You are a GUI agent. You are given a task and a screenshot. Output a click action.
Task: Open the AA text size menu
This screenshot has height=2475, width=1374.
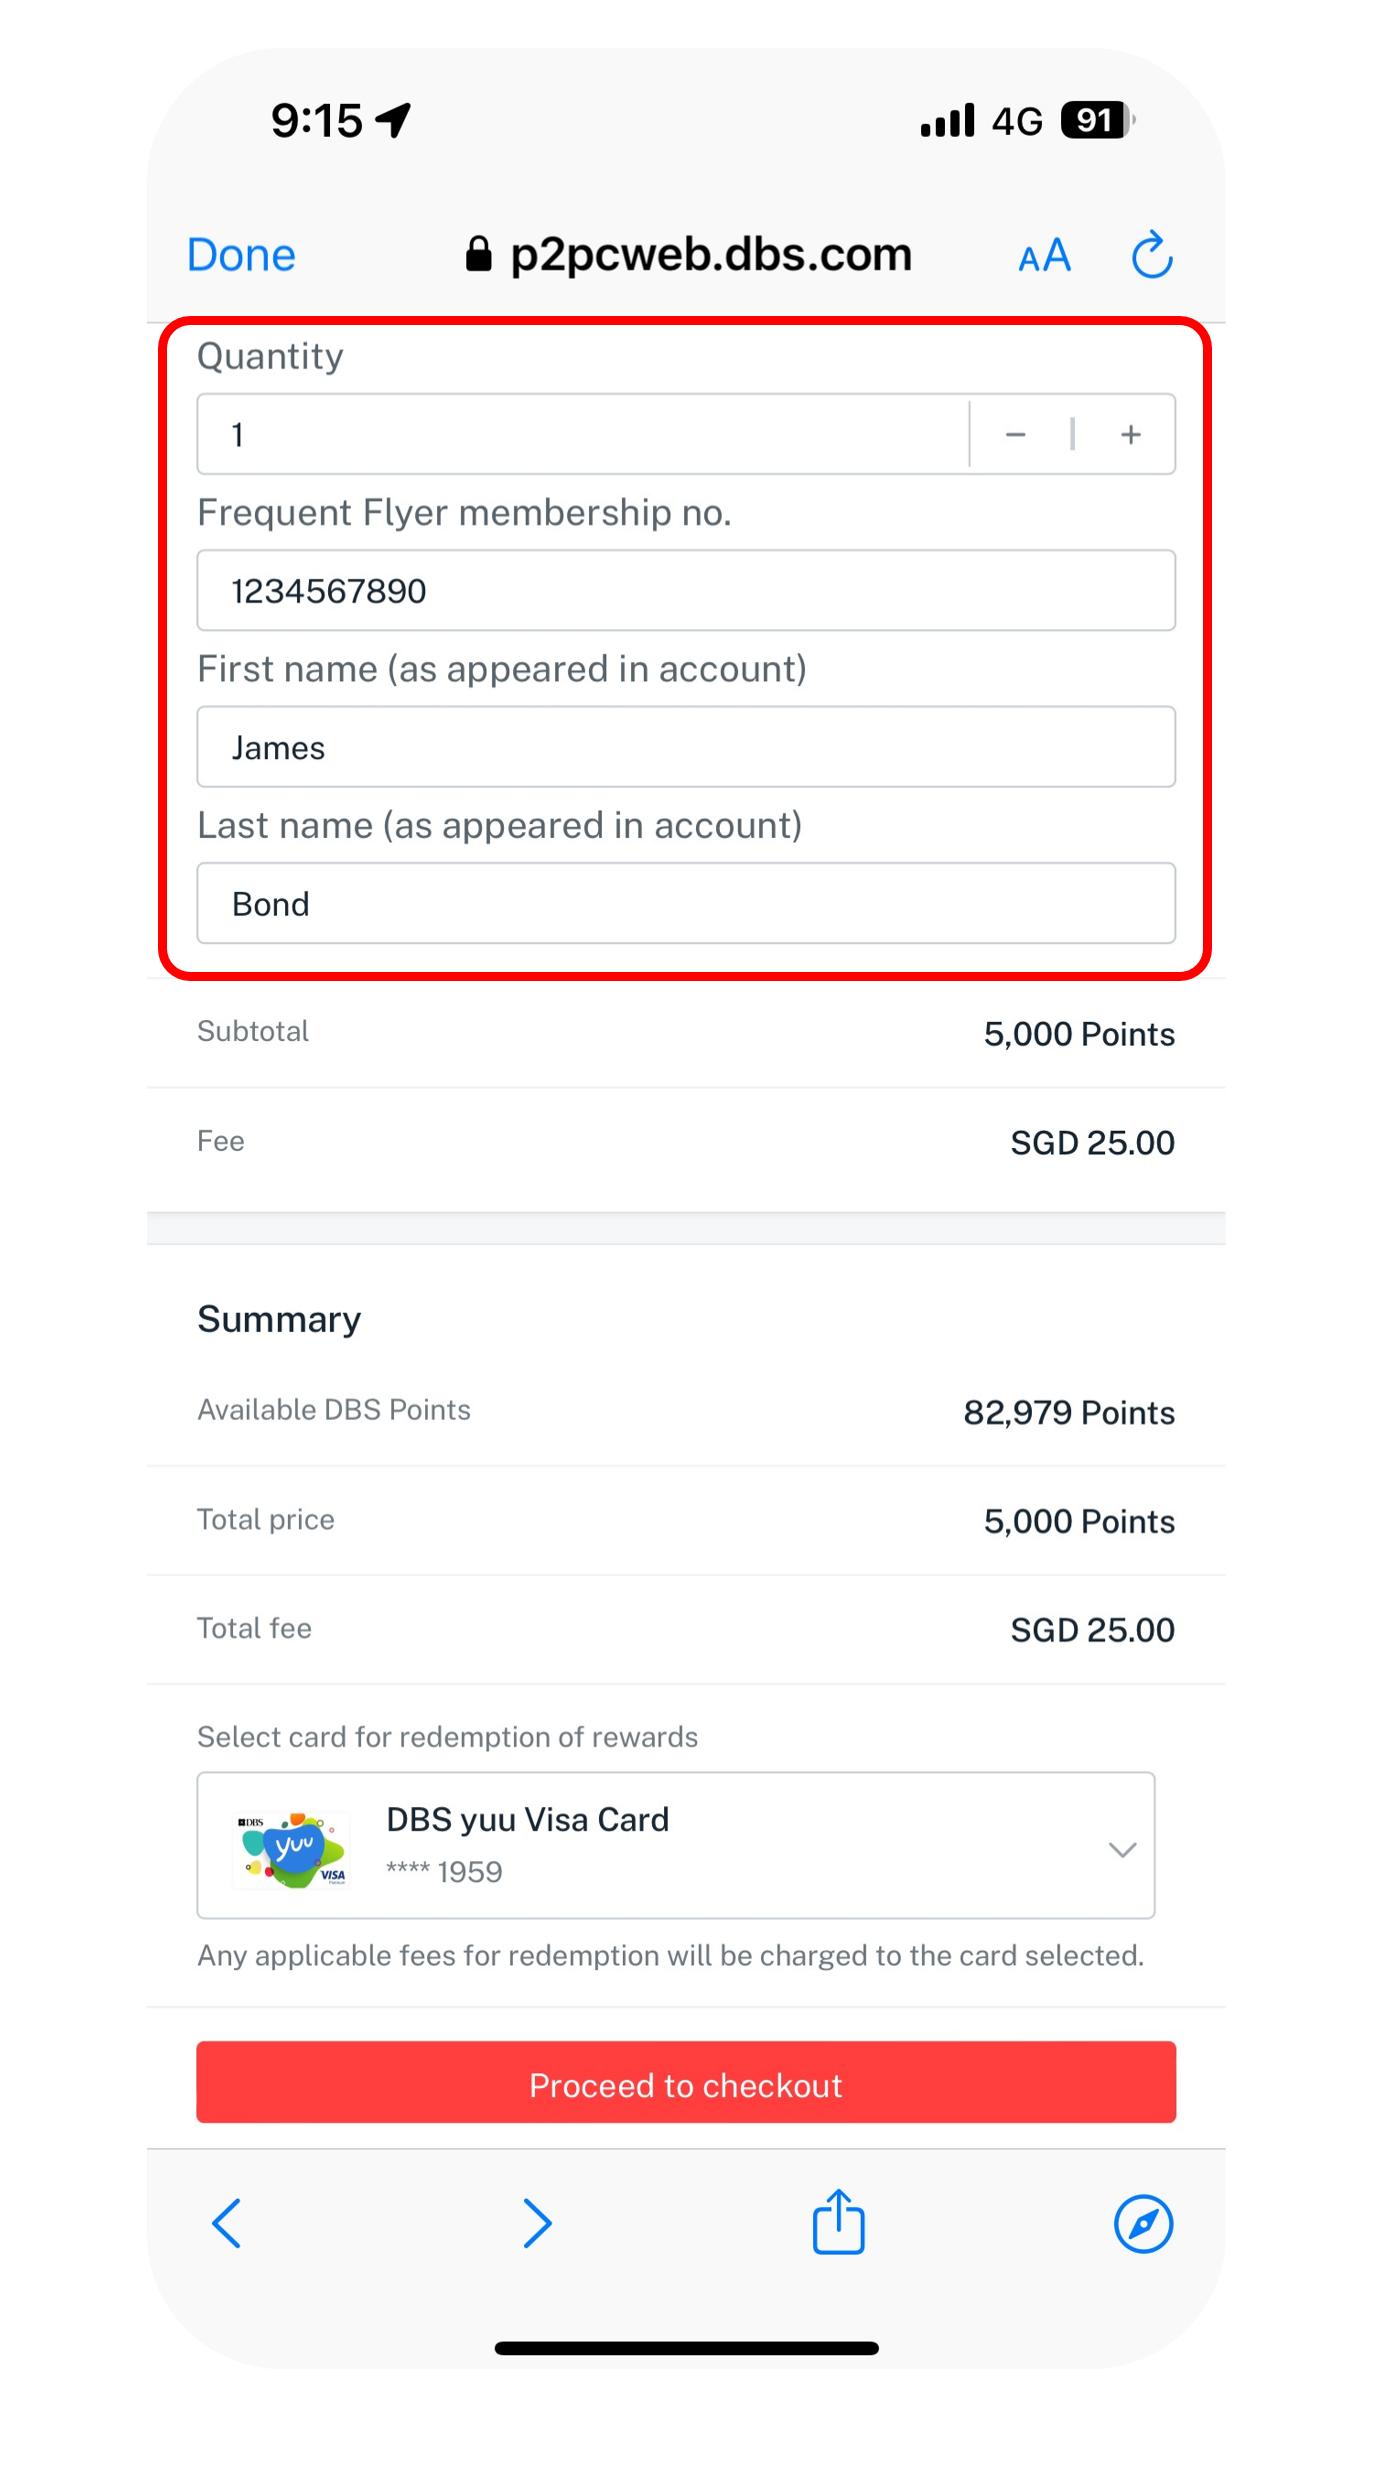coord(1045,256)
